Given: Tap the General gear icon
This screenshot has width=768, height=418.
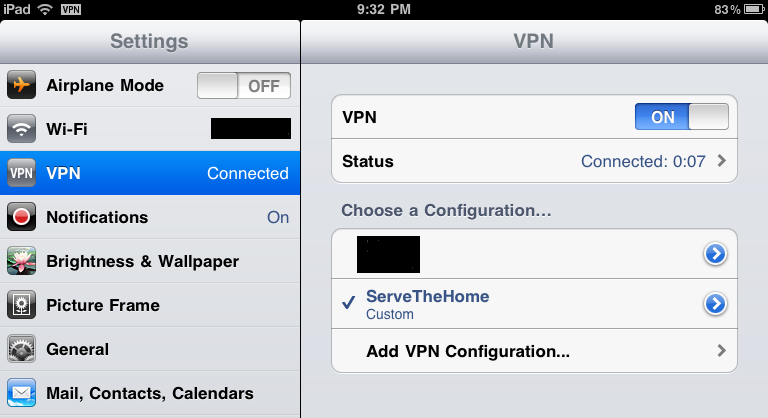Looking at the screenshot, I should pos(21,349).
